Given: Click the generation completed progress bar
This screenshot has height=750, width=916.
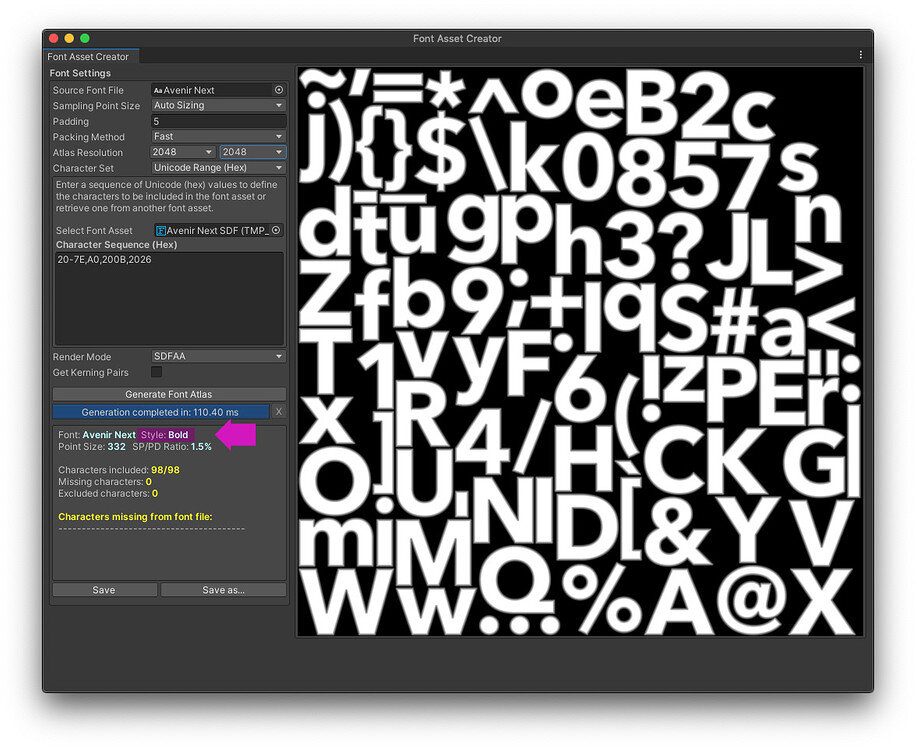Looking at the screenshot, I should pos(161,412).
